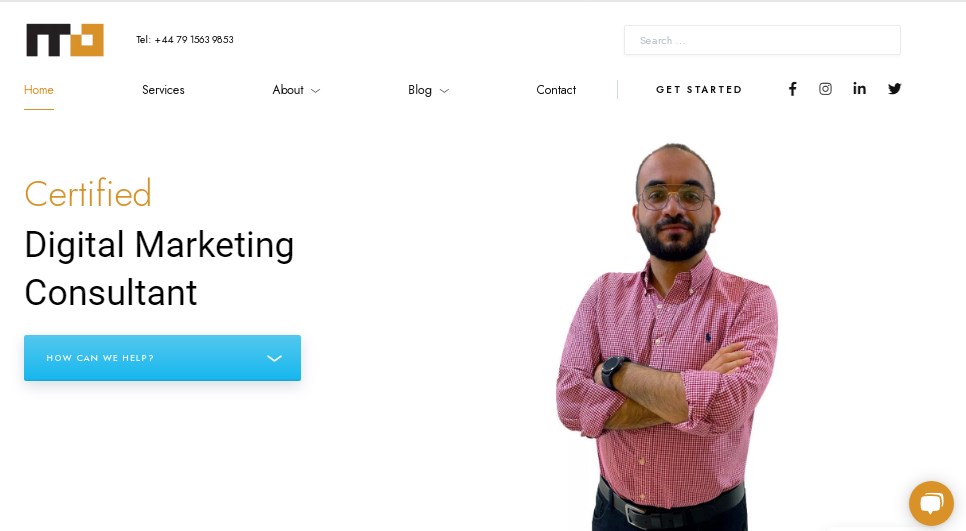Focus the Search input field
Screen dimensions: 966x531
click(762, 40)
